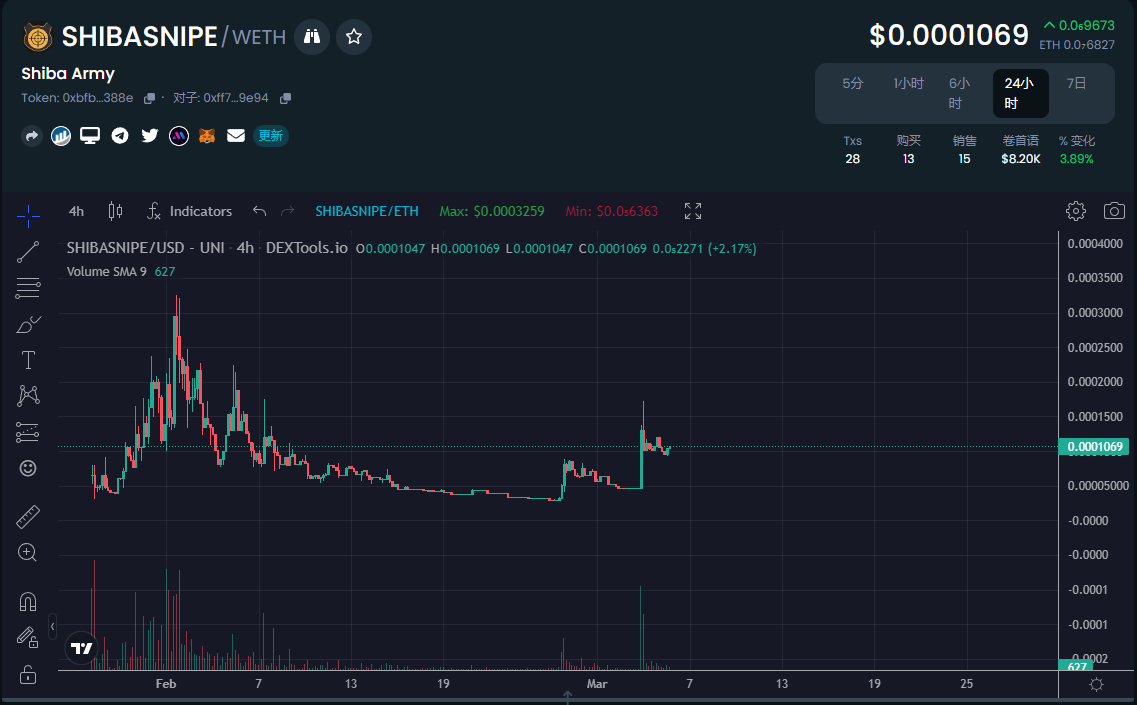Viewport: 1137px width, 705px height.
Task: Click the Min price value in red
Action: pyautogui.click(x=611, y=211)
